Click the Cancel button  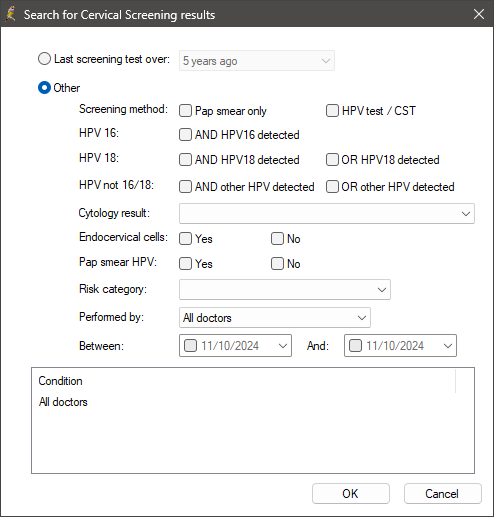click(x=443, y=494)
